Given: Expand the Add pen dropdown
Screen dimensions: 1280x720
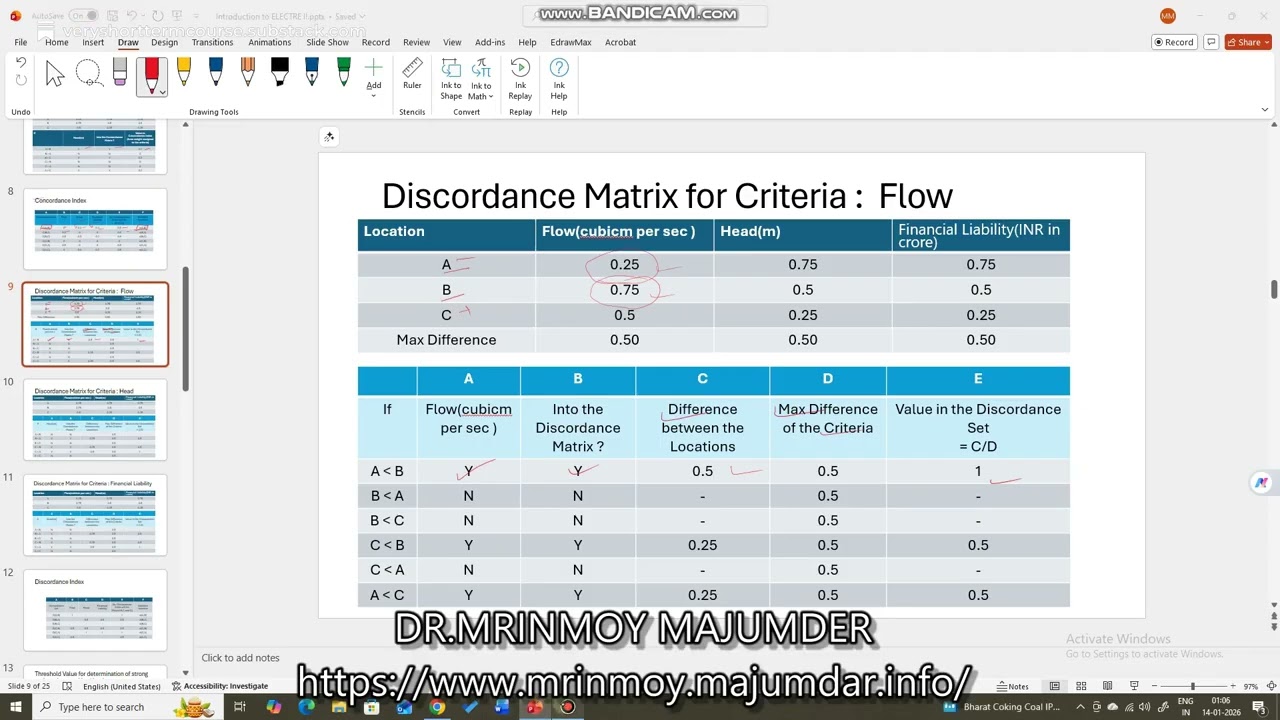Looking at the screenshot, I should pos(374,95).
